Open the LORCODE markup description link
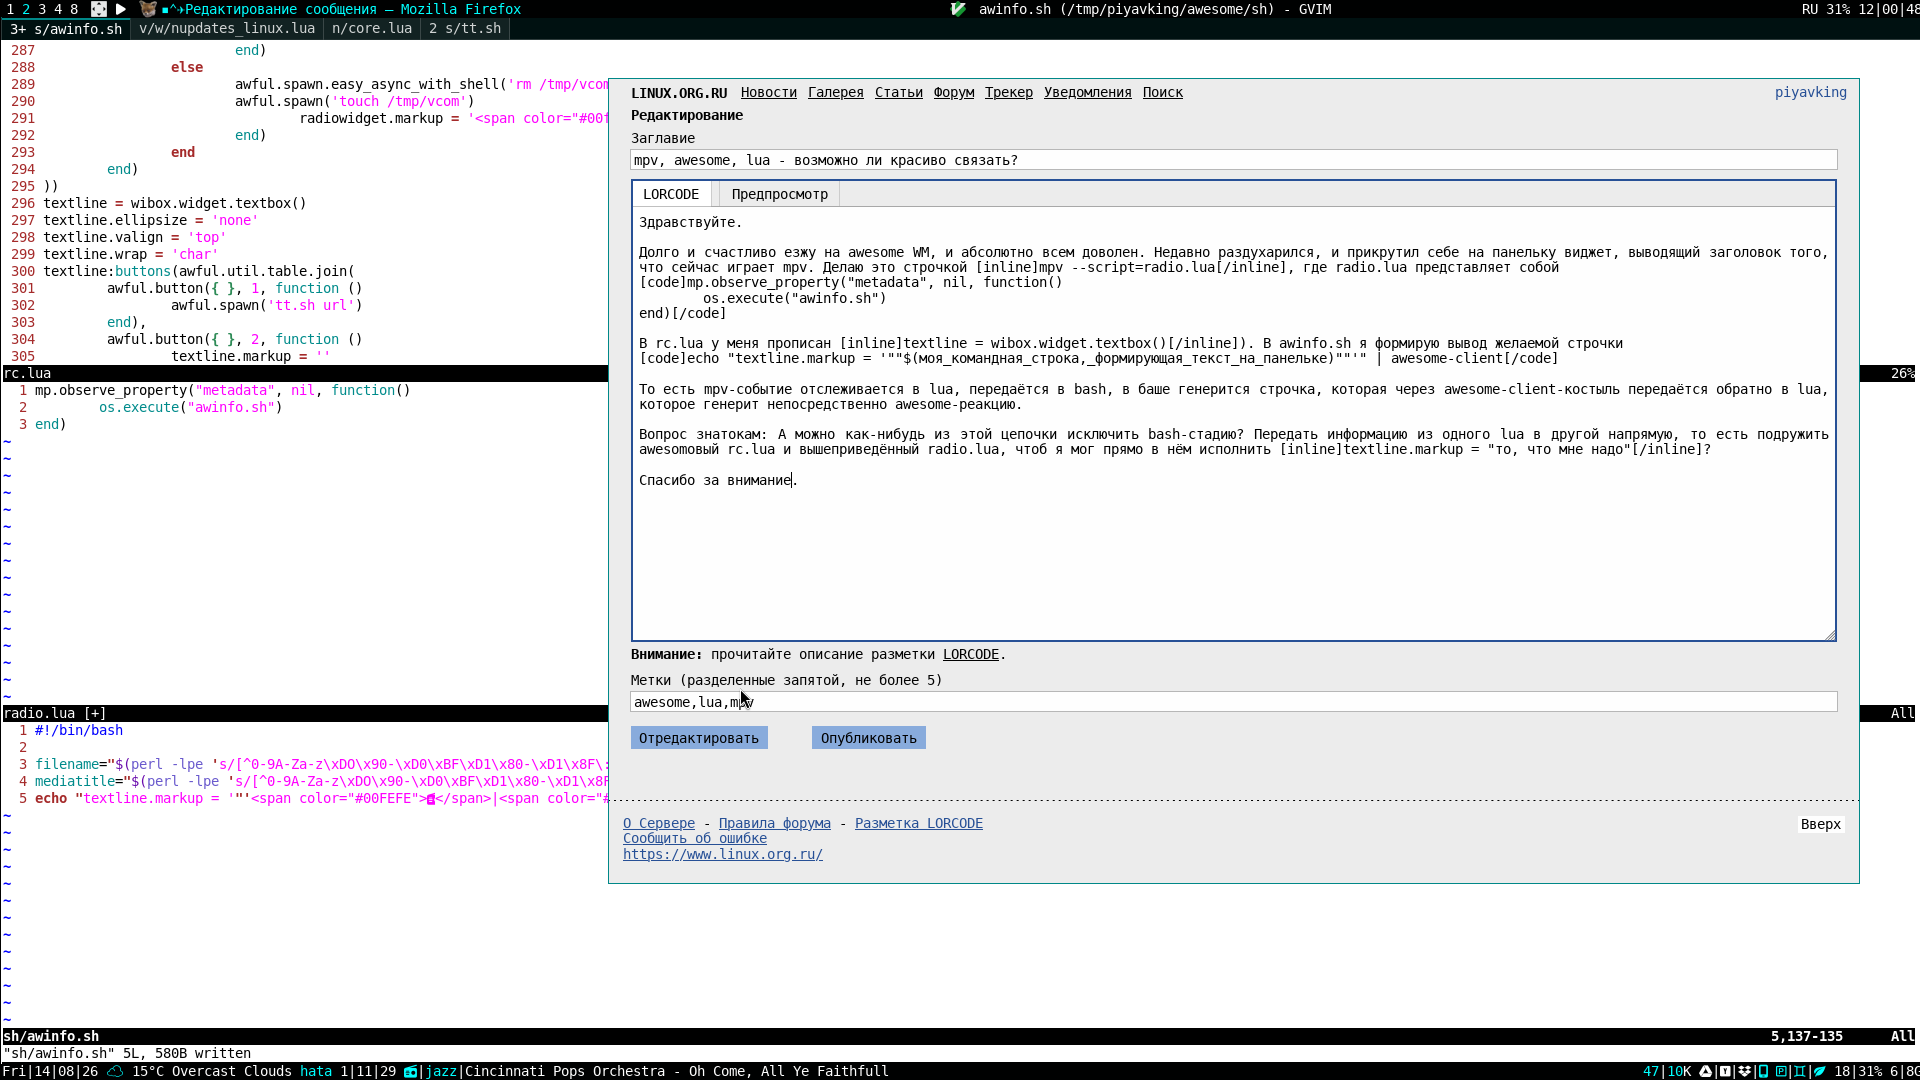The width and height of the screenshot is (1920, 1080). click(971, 654)
